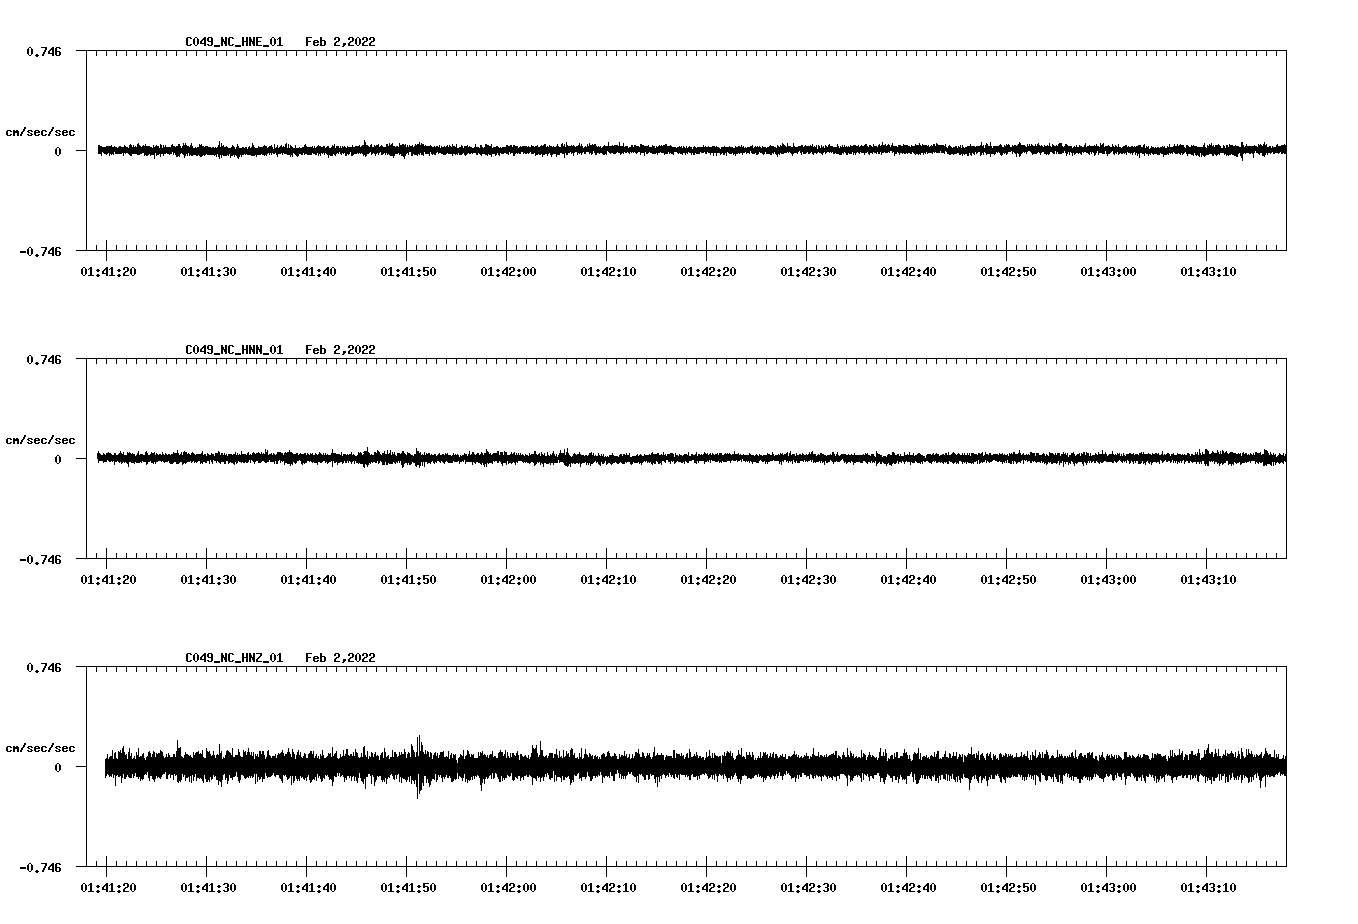Click the Feb 2,2022 date on HNE plot
This screenshot has width=1358, height=924.
[341, 42]
